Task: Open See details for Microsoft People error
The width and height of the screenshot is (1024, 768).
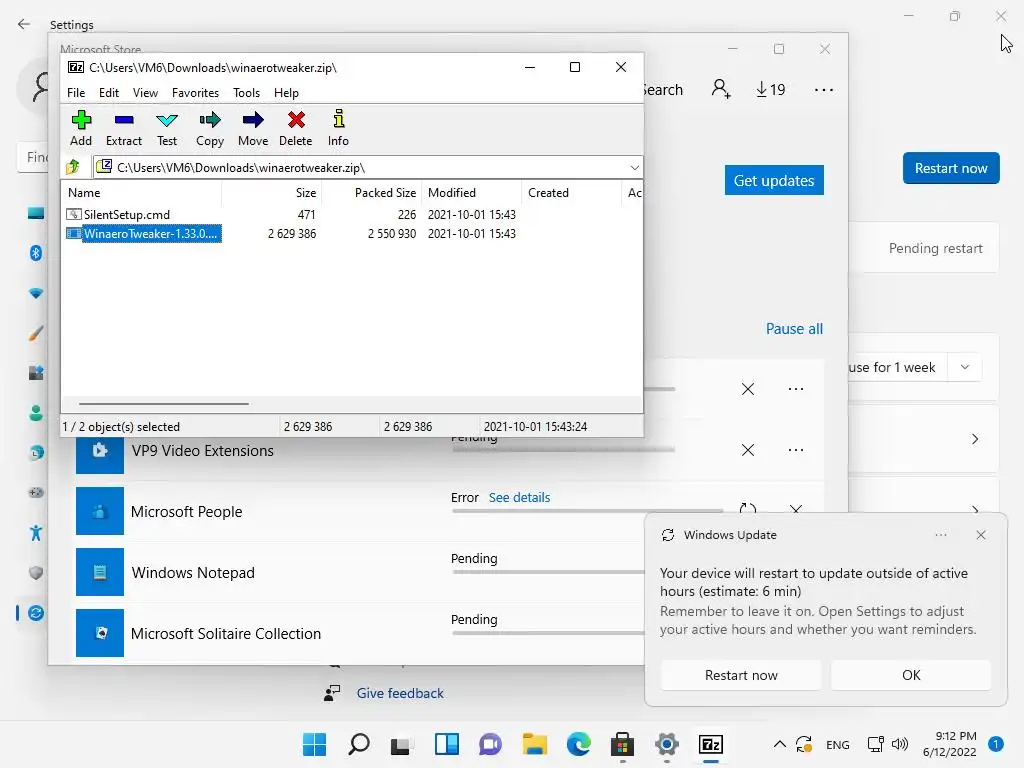Action: (519, 498)
